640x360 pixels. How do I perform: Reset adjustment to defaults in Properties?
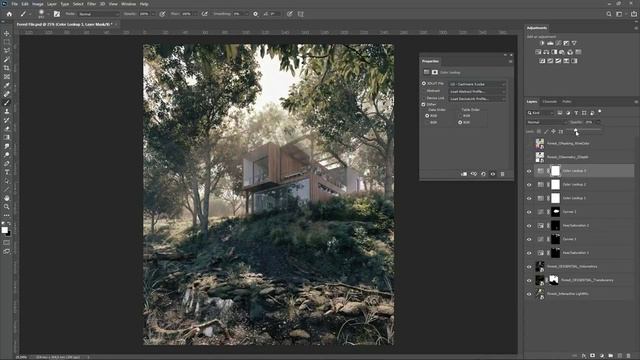tap(483, 174)
